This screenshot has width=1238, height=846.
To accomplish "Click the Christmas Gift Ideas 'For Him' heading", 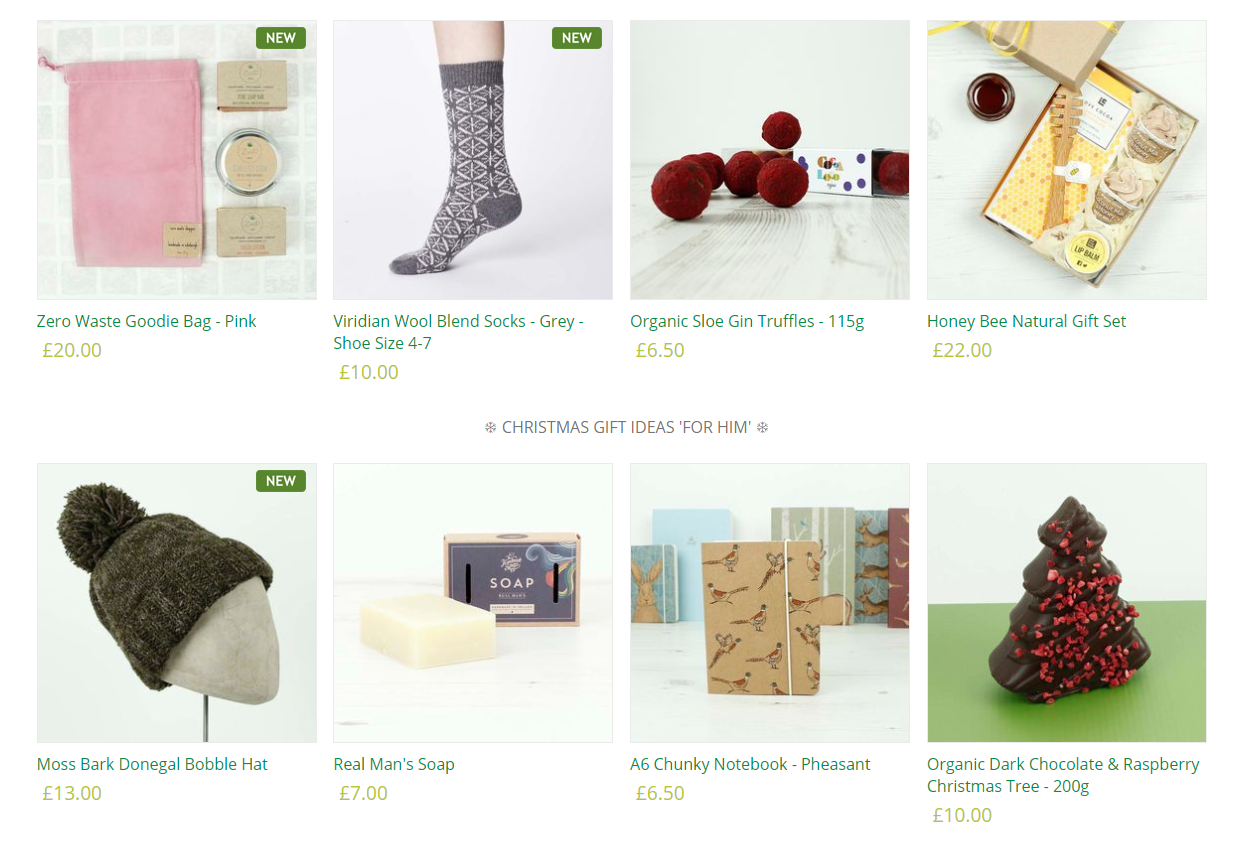I will pos(626,427).
